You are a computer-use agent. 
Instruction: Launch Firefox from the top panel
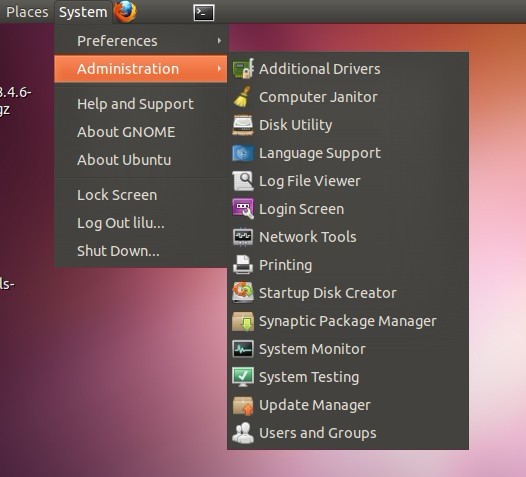point(125,11)
